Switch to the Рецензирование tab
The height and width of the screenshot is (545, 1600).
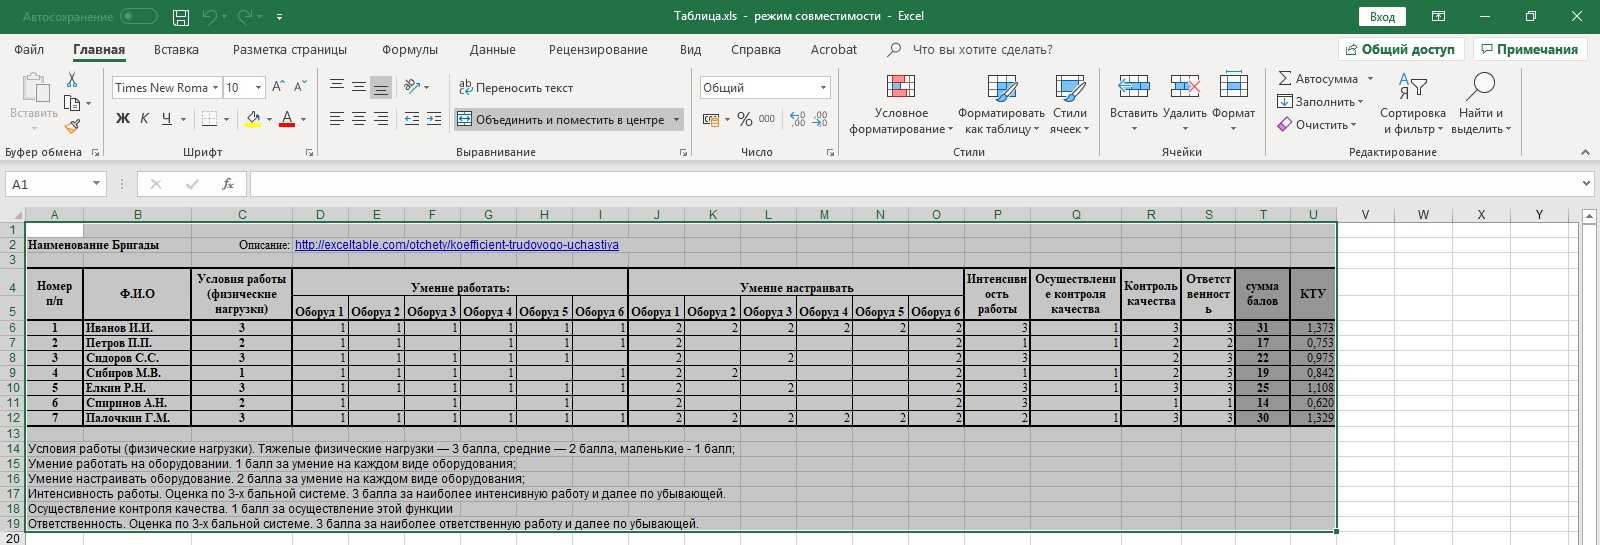(x=598, y=49)
